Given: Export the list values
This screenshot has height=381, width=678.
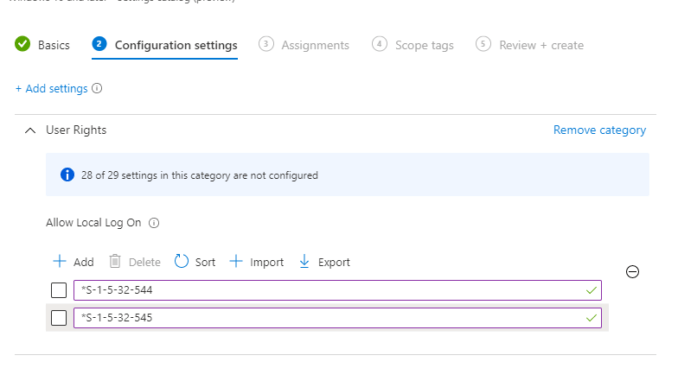Looking at the screenshot, I should tap(324, 262).
